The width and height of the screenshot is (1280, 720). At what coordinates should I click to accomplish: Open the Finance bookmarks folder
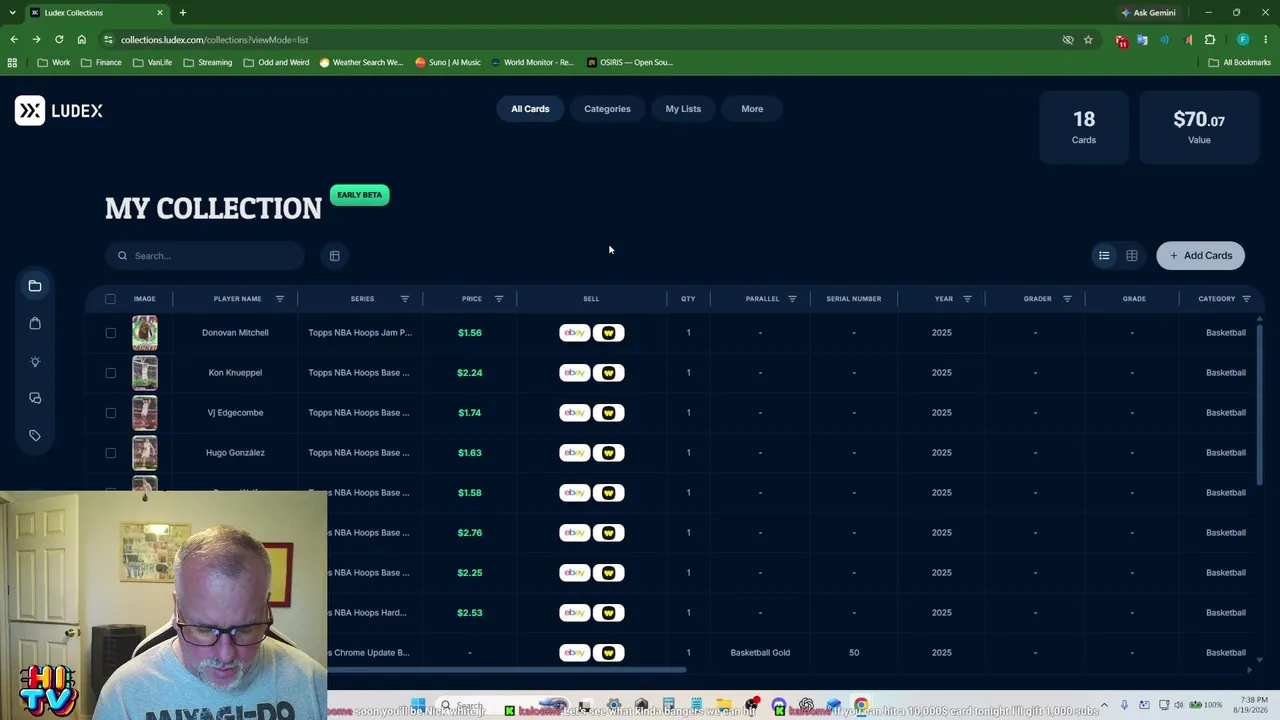[102, 62]
